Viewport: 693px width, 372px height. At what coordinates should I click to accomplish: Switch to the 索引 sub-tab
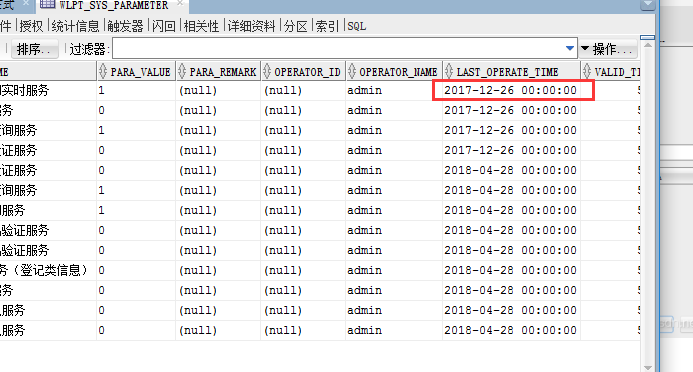click(x=327, y=27)
